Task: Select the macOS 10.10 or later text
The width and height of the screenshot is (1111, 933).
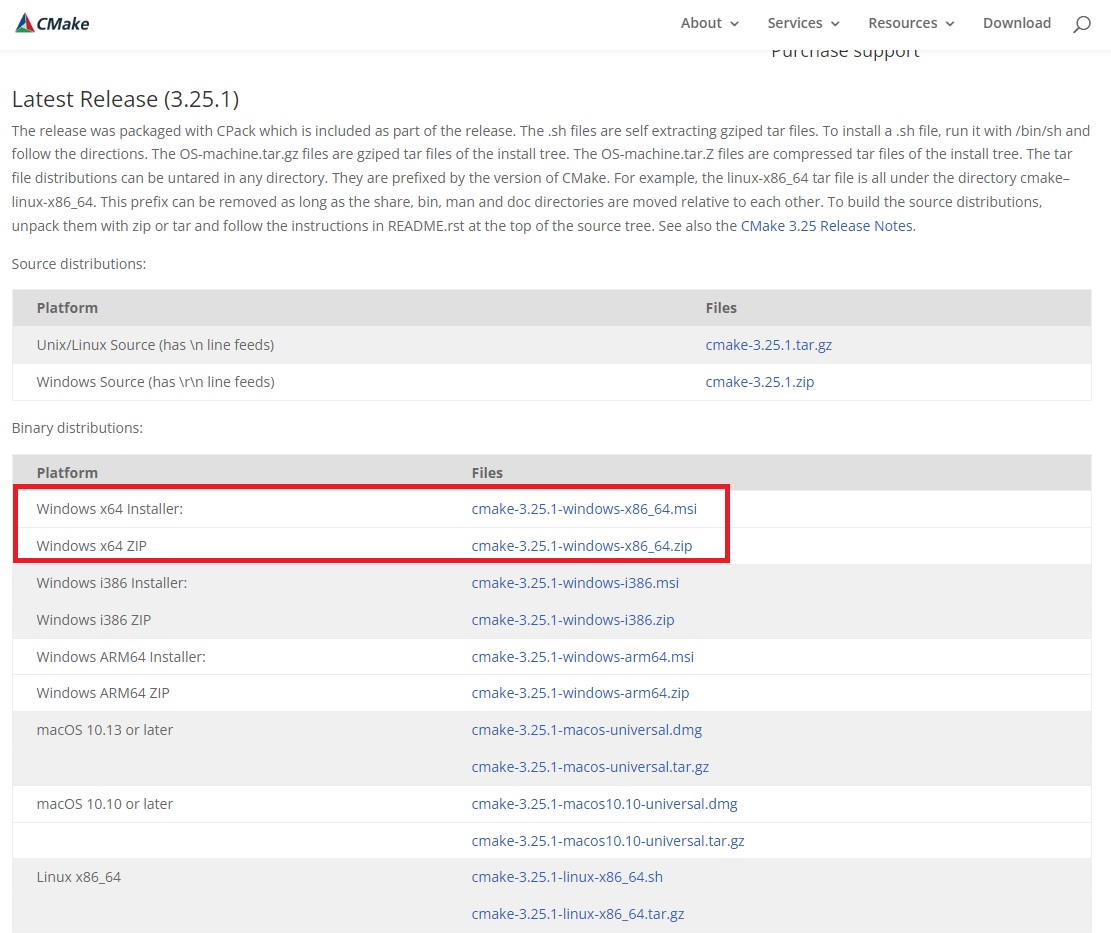Action: (x=105, y=804)
